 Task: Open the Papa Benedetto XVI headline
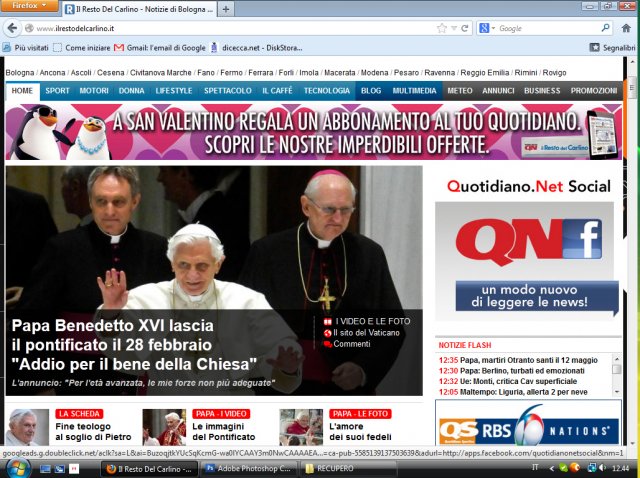(x=134, y=345)
